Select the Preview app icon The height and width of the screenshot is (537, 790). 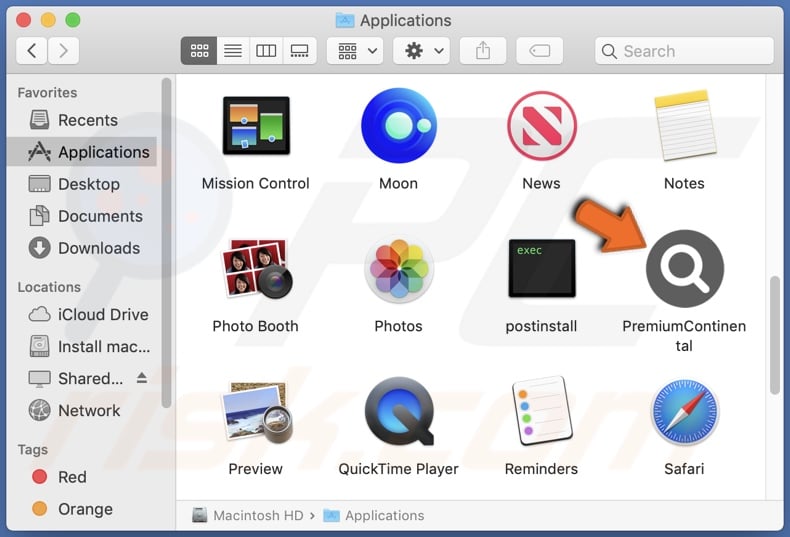click(x=256, y=412)
